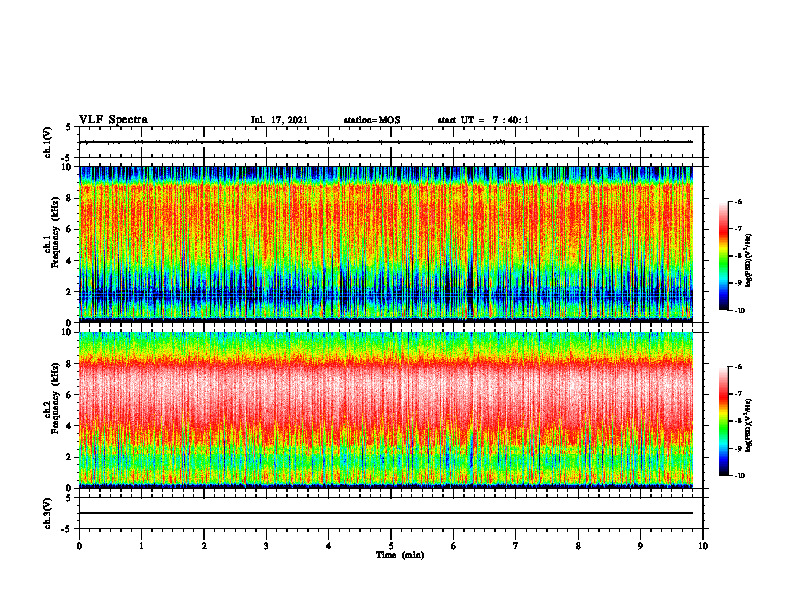Click time axis tick label "10"
This screenshot has width=792, height=612.
(703, 546)
